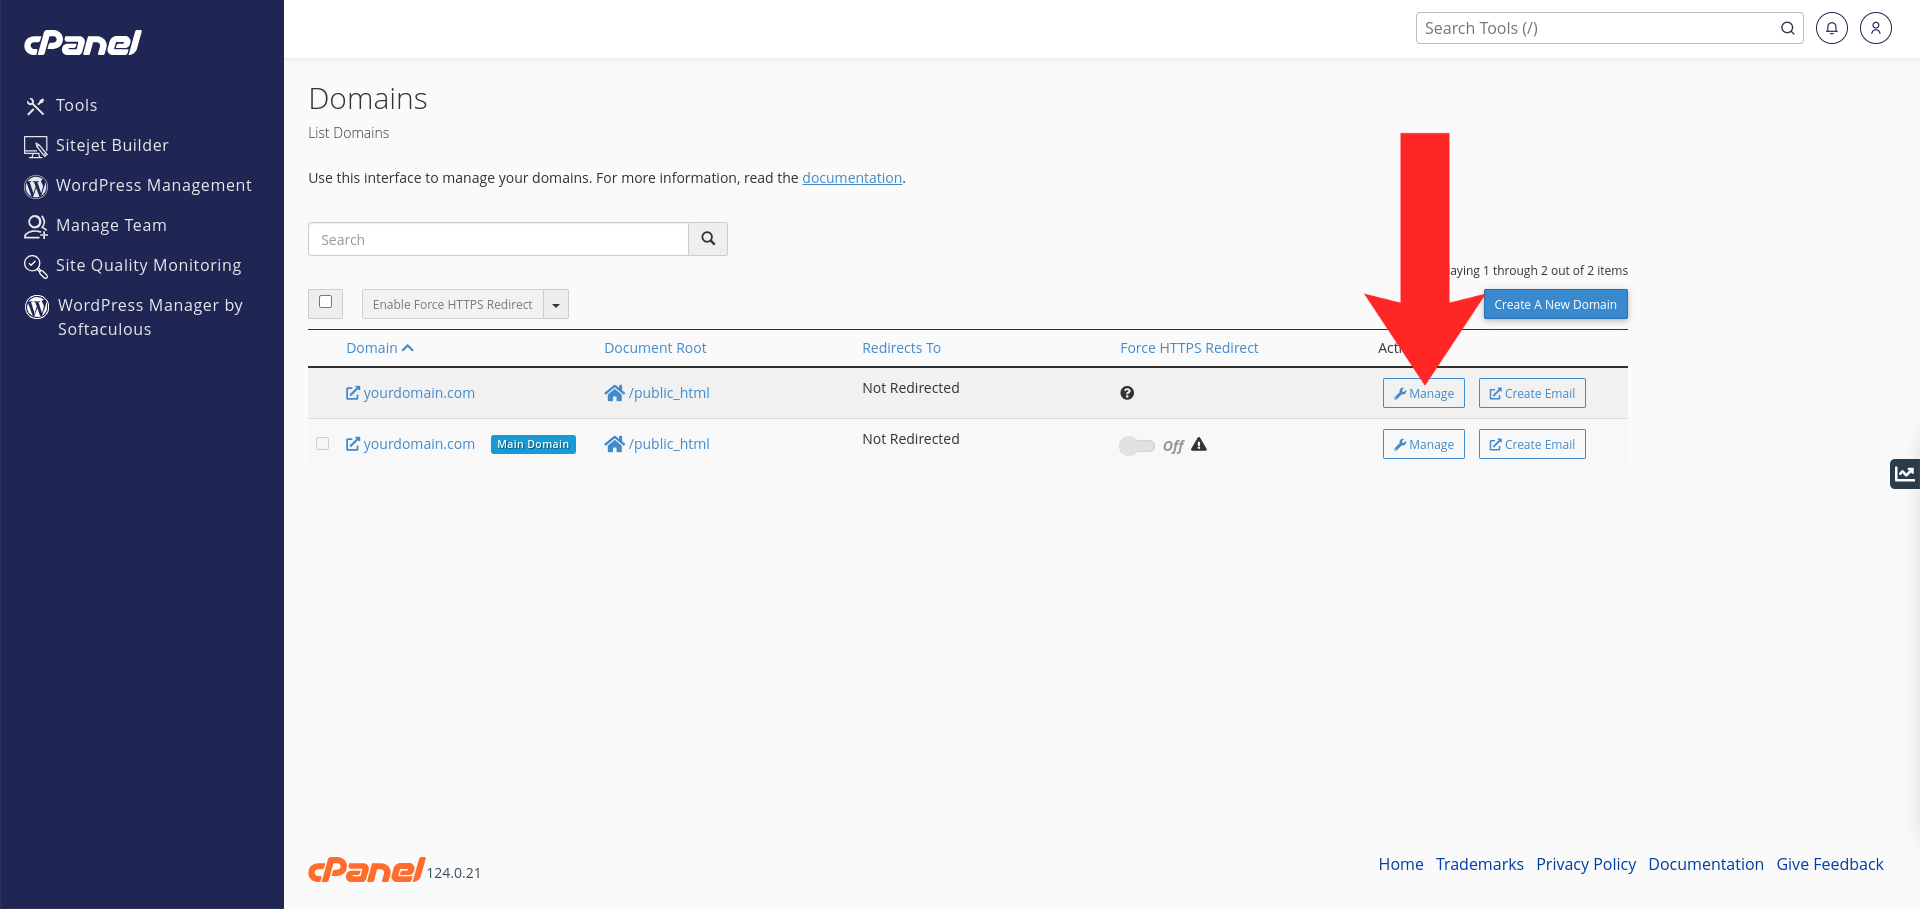Click the WordPress Management logo icon
Viewport: 1920px width, 909px height.
click(x=36, y=186)
